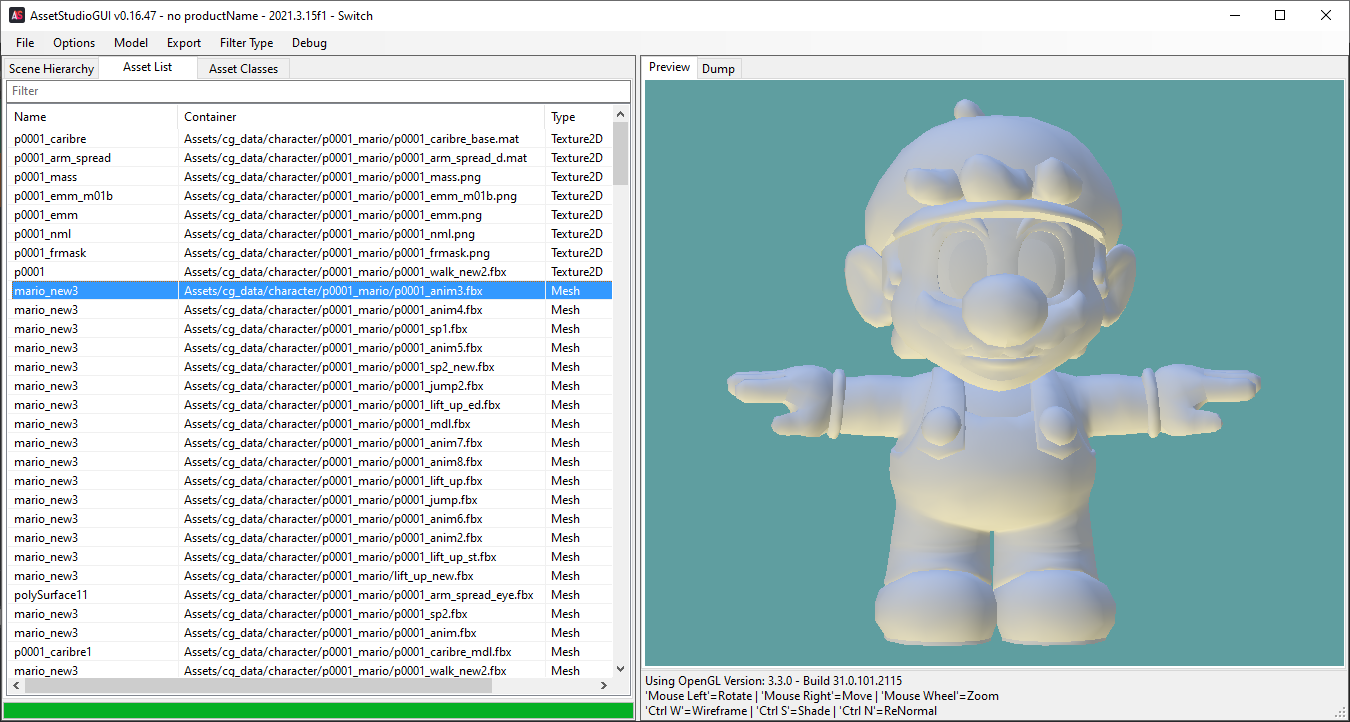Open the Export menu

click(184, 43)
